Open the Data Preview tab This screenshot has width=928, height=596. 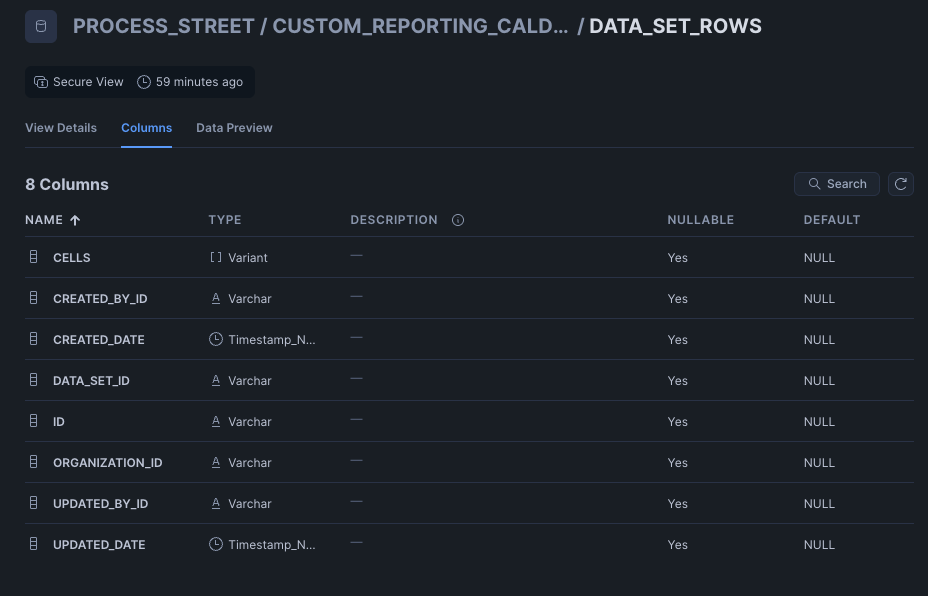[x=234, y=128]
